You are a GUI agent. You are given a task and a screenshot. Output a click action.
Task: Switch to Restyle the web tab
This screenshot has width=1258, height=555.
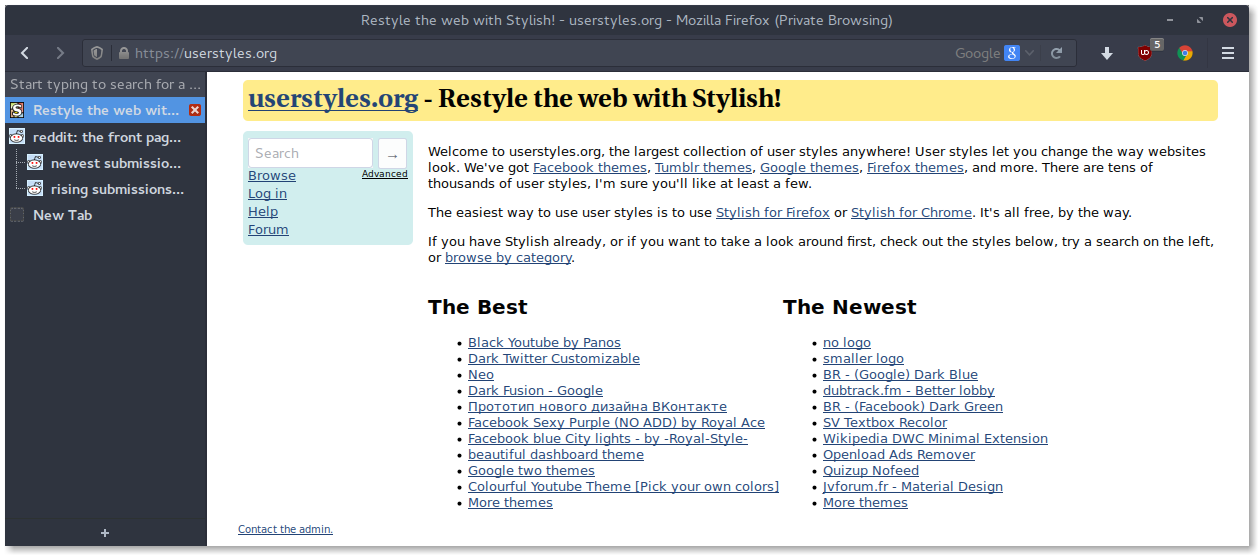coord(105,110)
